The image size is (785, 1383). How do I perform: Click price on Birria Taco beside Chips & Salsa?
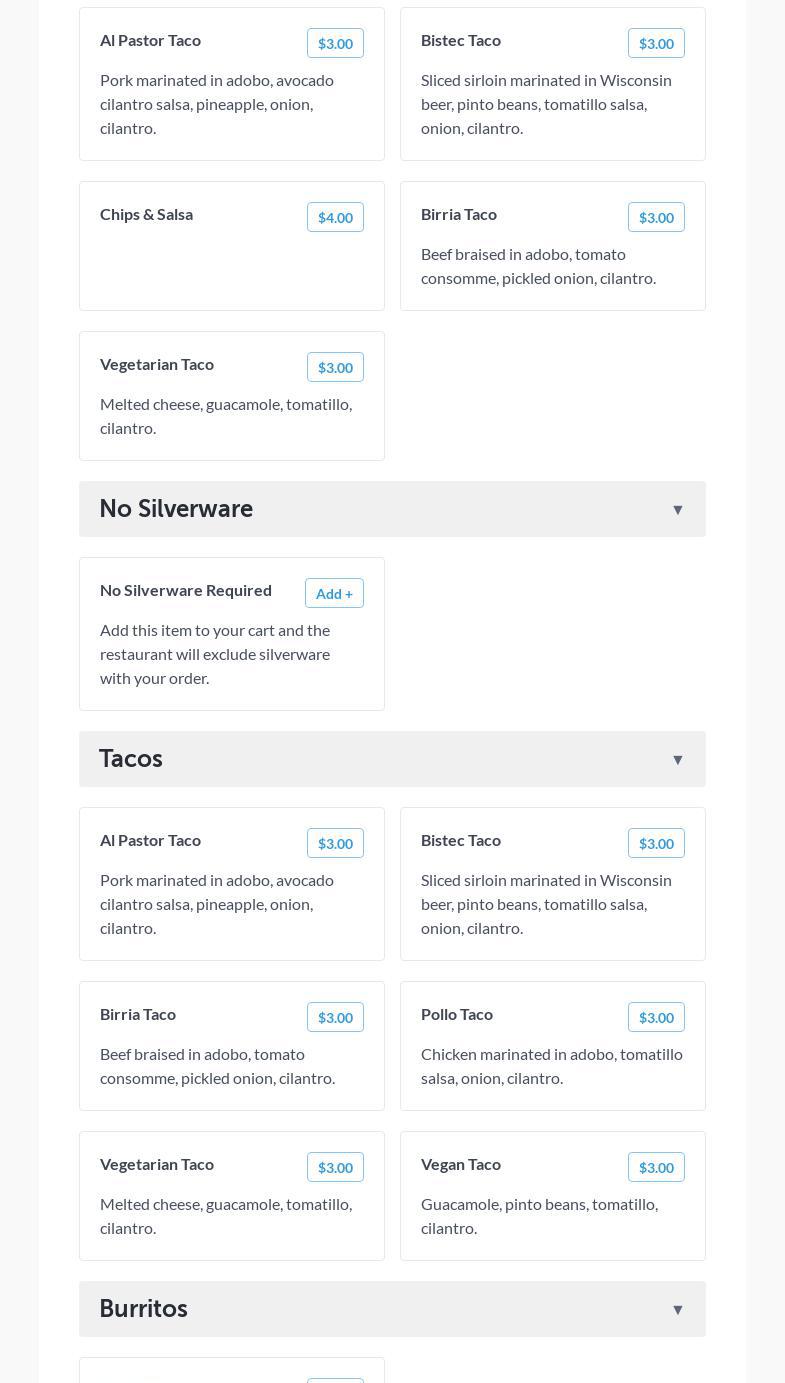pos(656,217)
